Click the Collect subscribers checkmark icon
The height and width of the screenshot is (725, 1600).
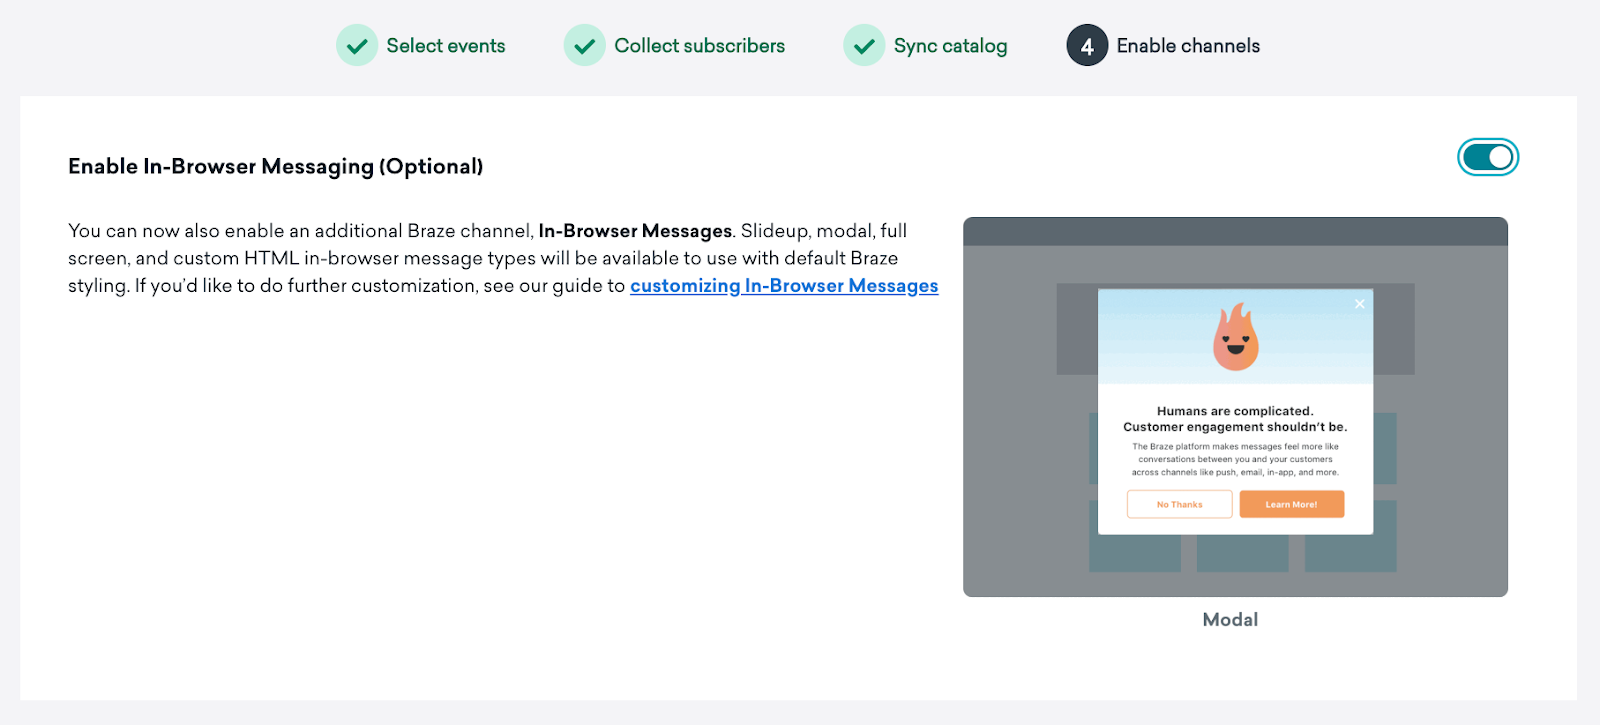pyautogui.click(x=585, y=45)
